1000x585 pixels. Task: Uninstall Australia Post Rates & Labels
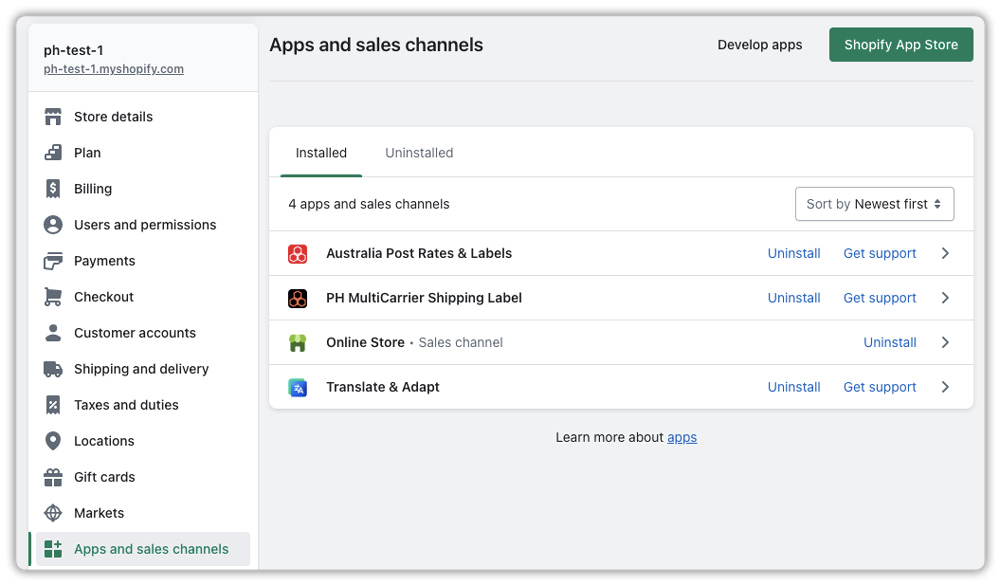pyautogui.click(x=794, y=253)
